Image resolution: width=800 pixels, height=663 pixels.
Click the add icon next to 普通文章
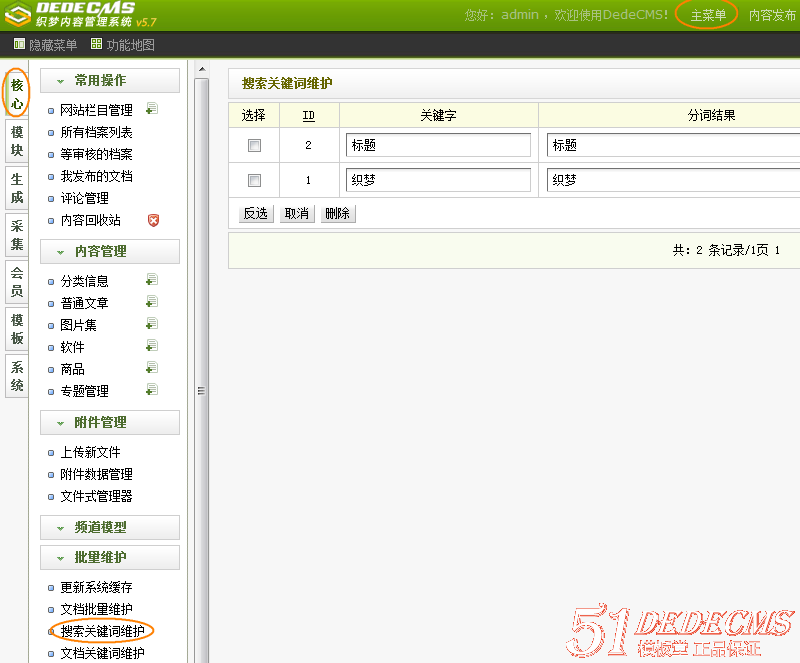point(152,302)
